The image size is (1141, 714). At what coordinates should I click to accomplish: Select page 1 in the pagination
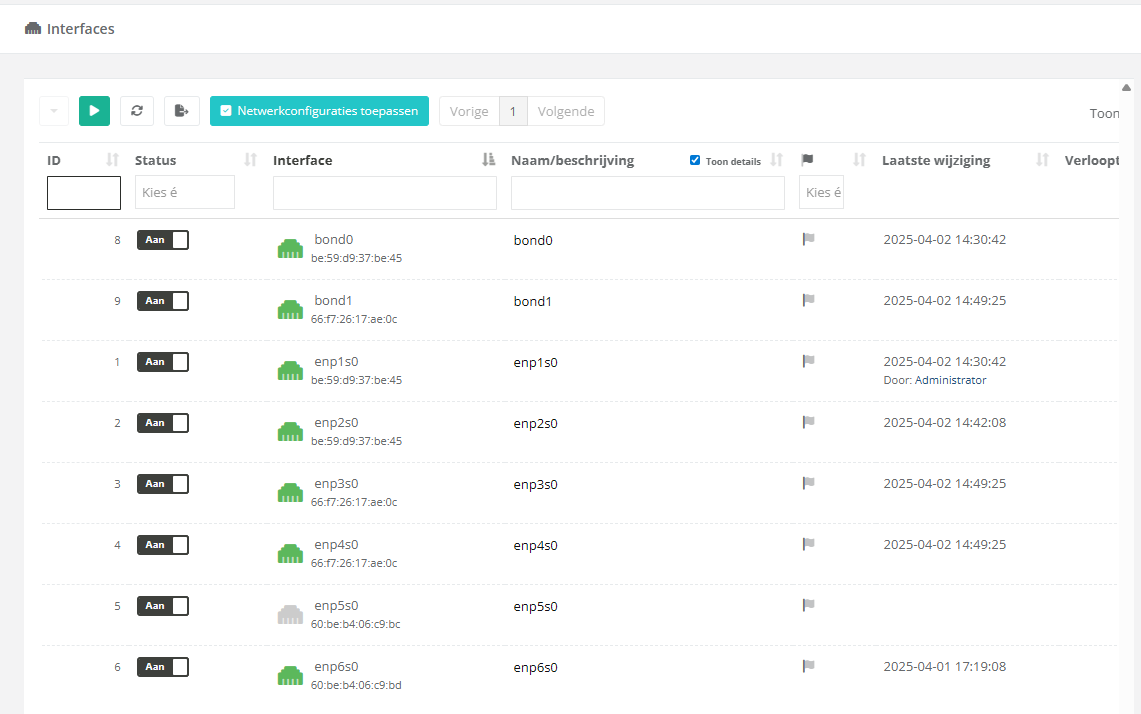512,111
